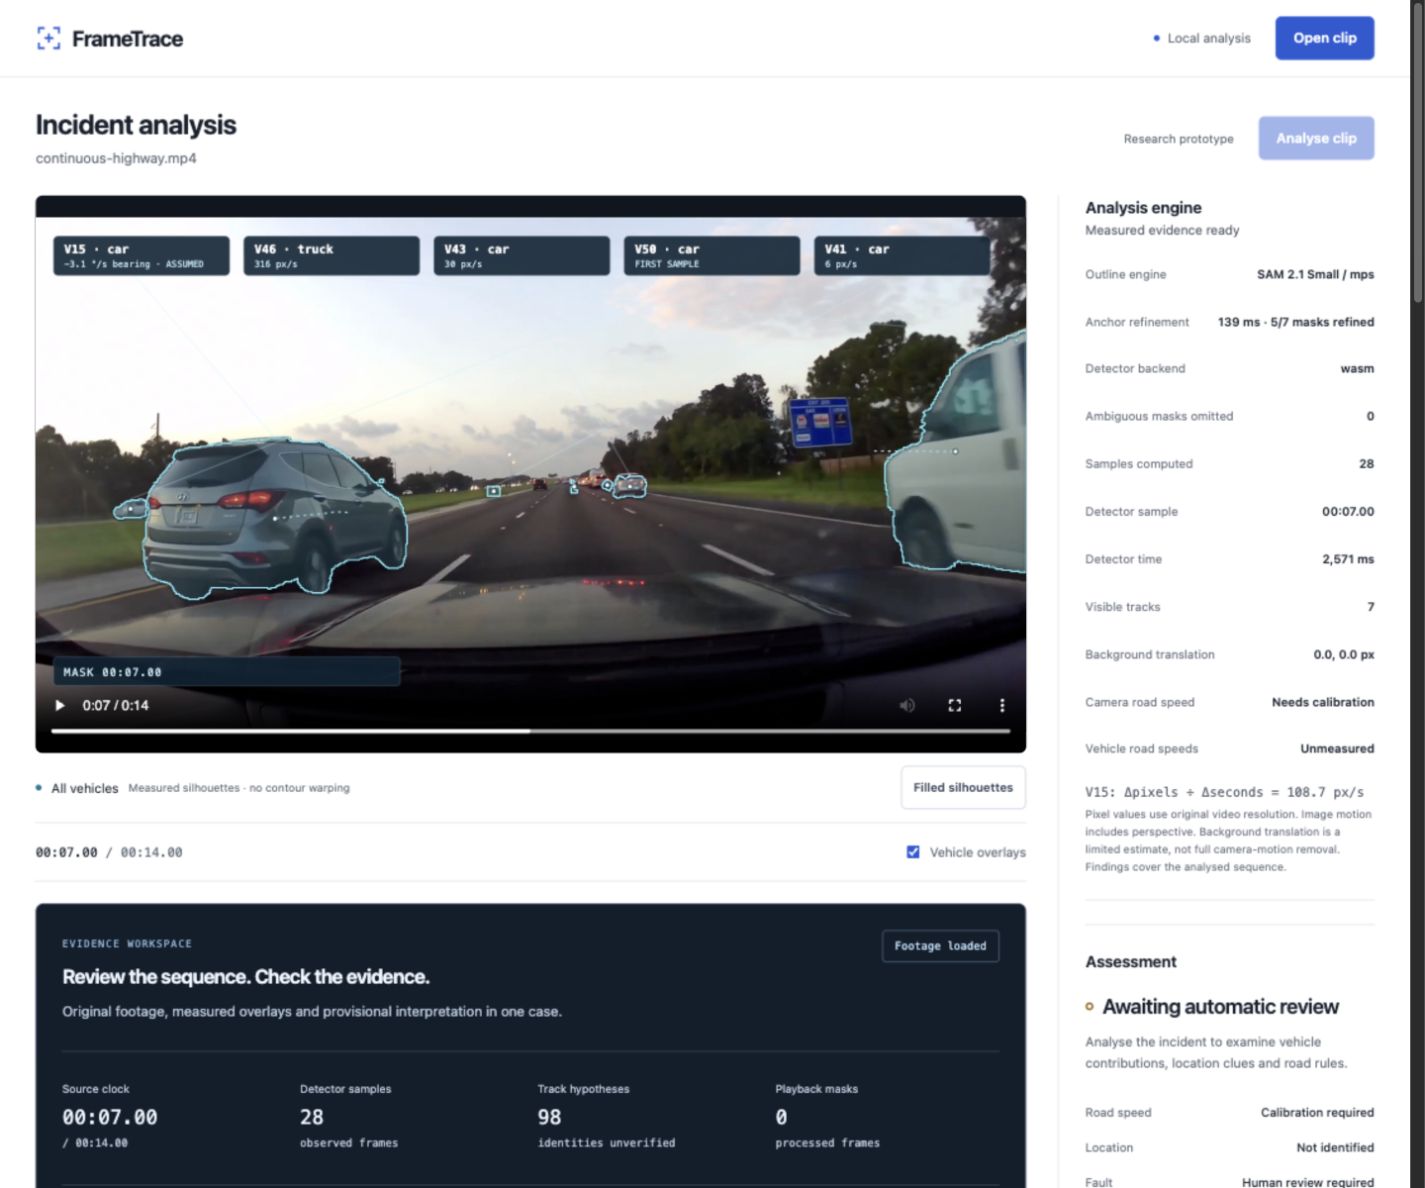Click the Source clock 00:07.00 value
The width and height of the screenshot is (1425, 1188).
110,1117
